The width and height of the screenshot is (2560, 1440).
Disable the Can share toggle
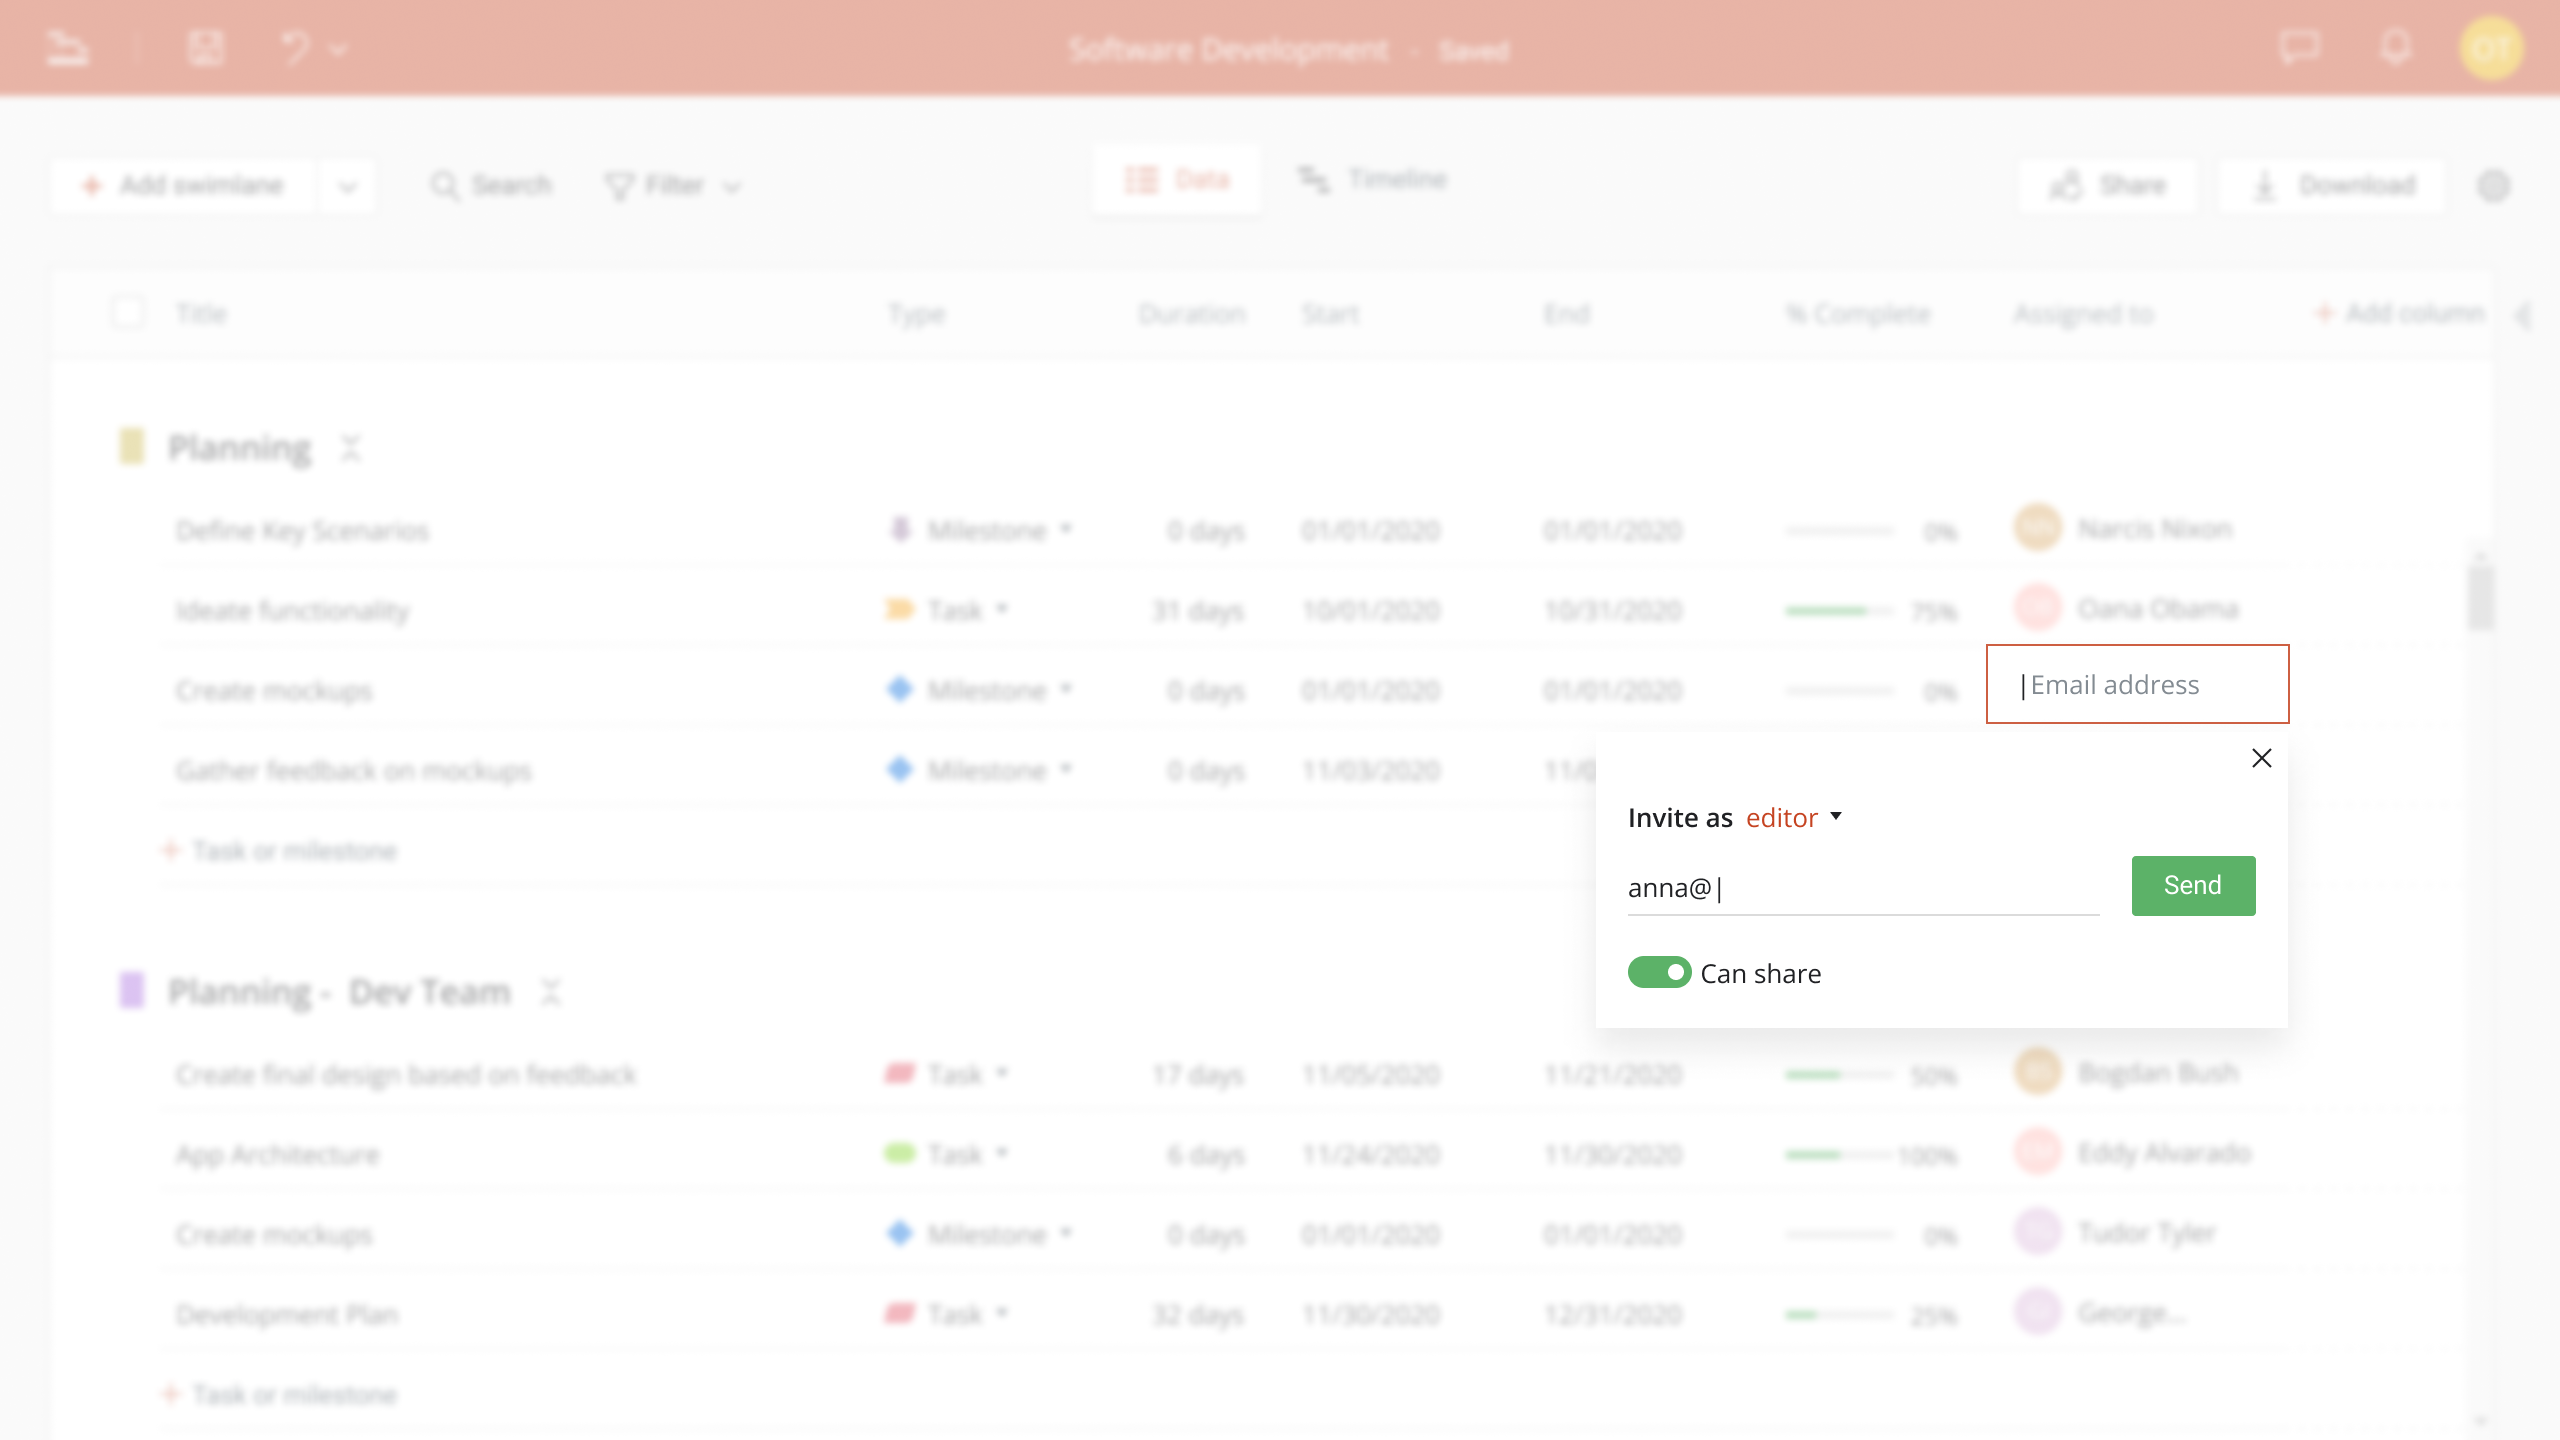pos(1660,972)
